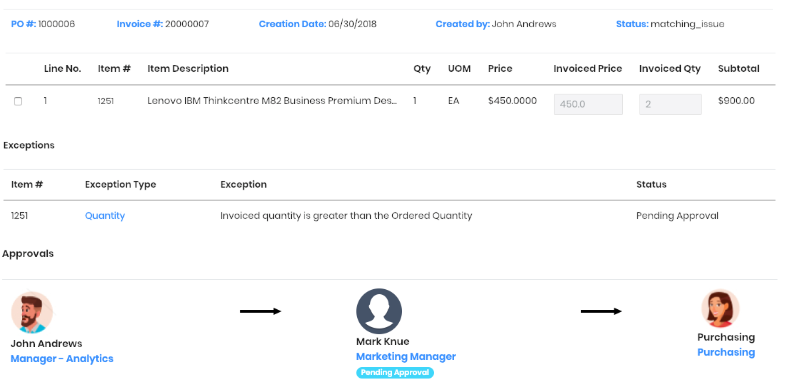Click John Andrews' avatar image
Viewport: 807px width, 392px height.
coord(32,313)
